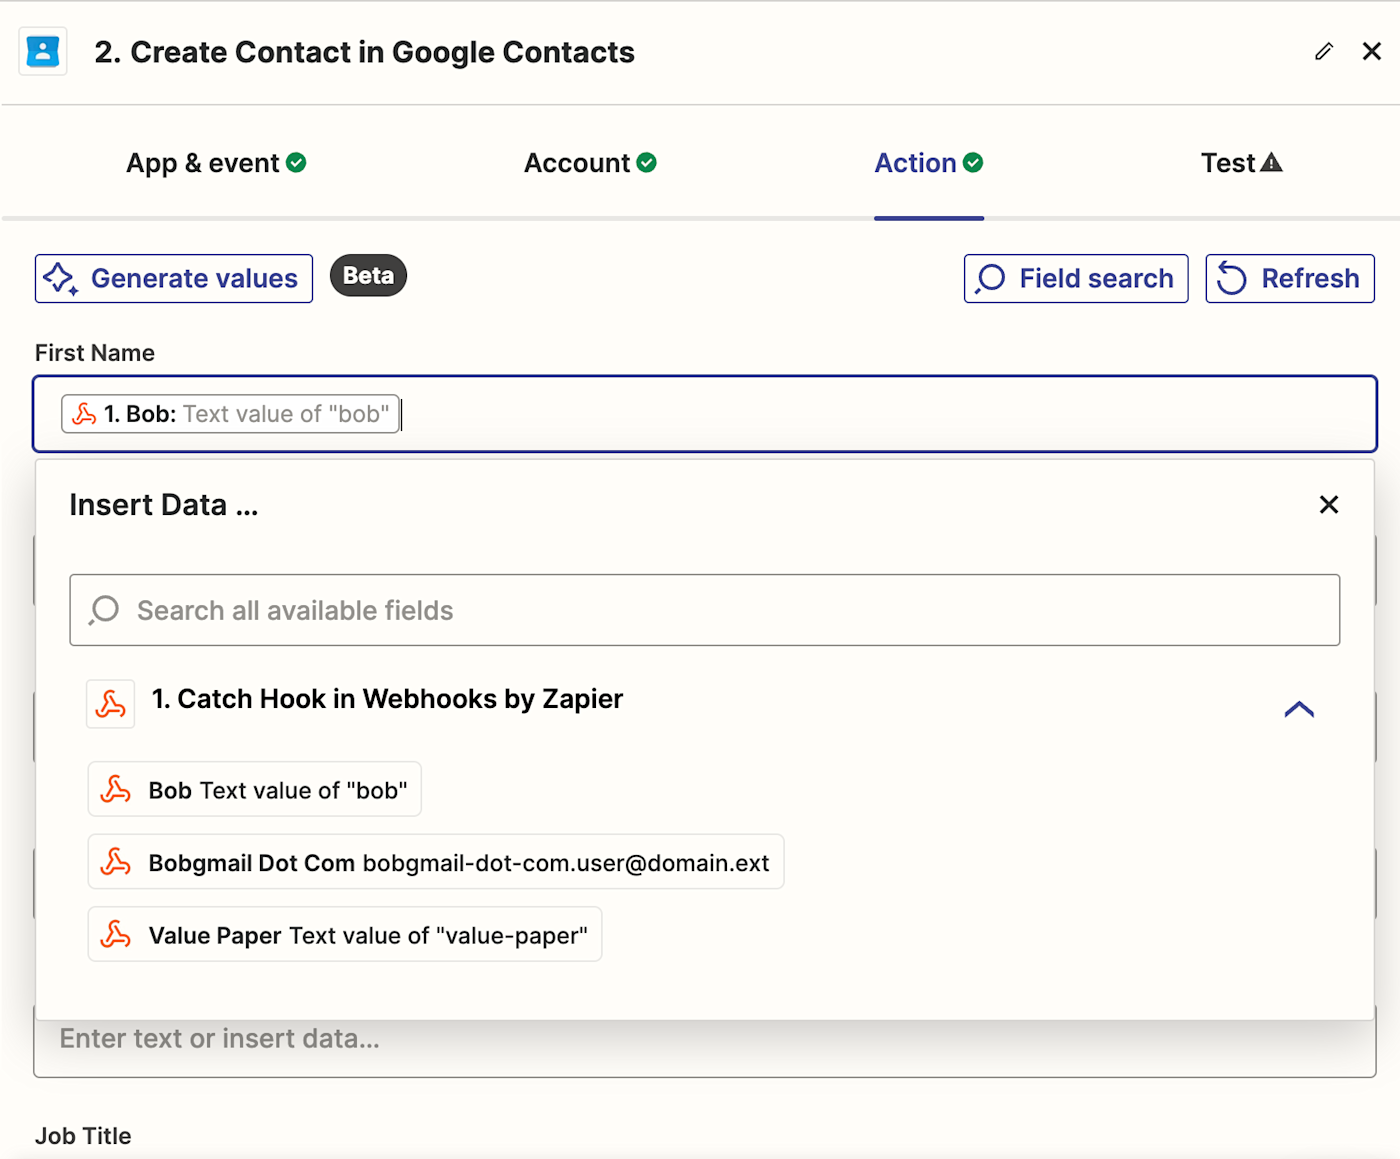Click the First Name input field
The image size is (1400, 1159).
pyautogui.click(x=880, y=414)
